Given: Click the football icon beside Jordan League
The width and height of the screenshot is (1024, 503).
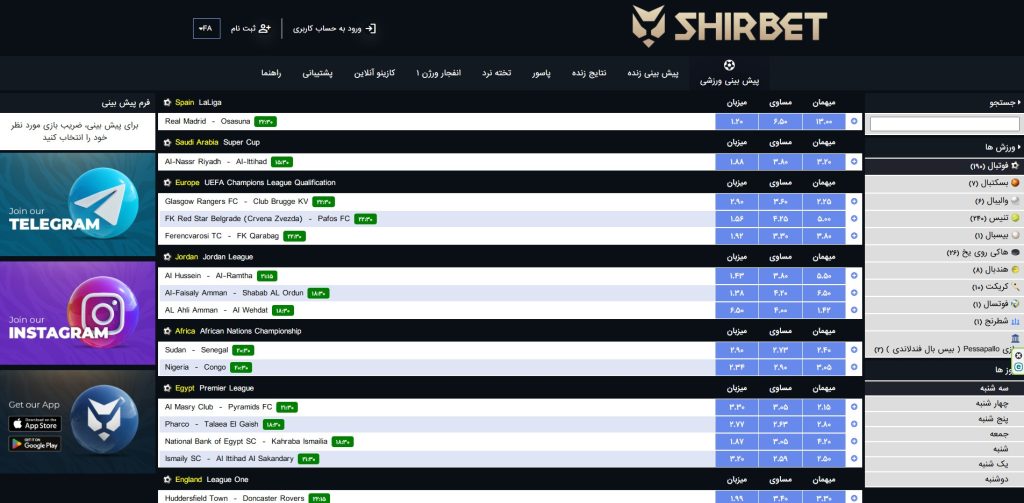Looking at the screenshot, I should (168, 257).
